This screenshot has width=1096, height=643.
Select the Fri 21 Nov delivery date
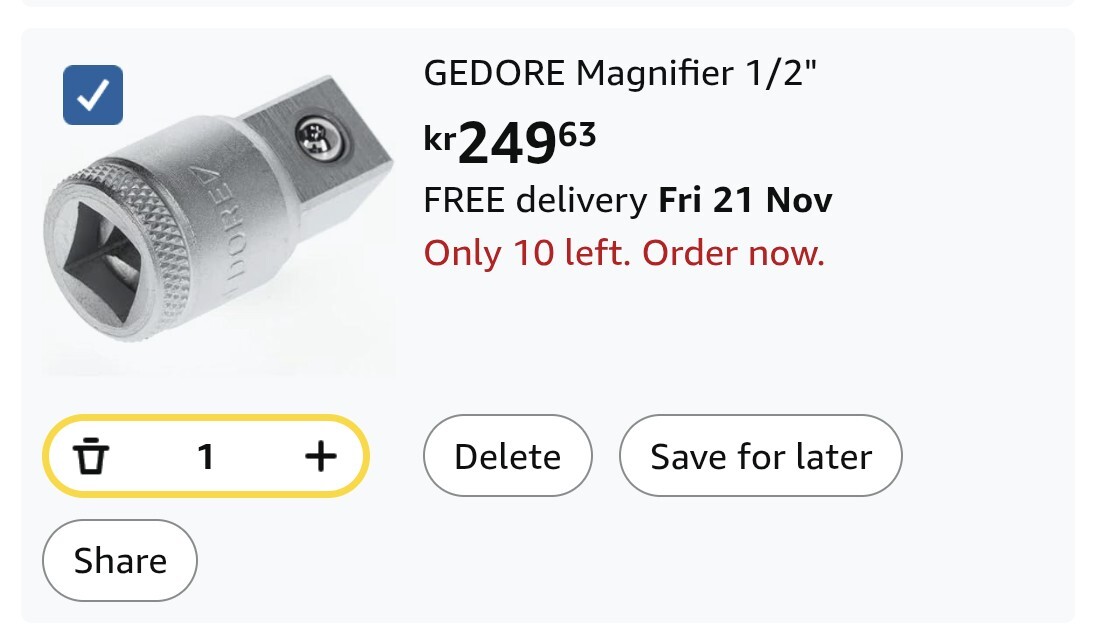[745, 201]
